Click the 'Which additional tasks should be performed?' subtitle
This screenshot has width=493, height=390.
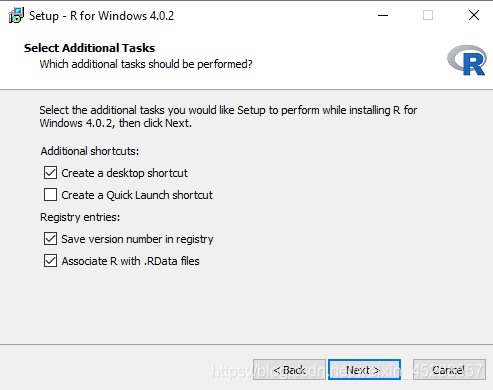146,64
